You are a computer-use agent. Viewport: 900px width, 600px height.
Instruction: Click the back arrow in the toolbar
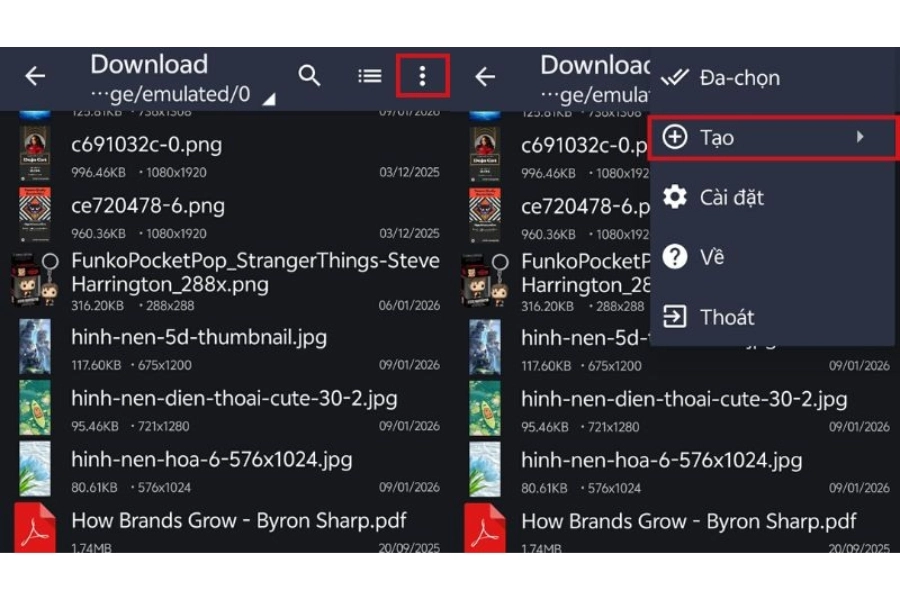[35, 75]
